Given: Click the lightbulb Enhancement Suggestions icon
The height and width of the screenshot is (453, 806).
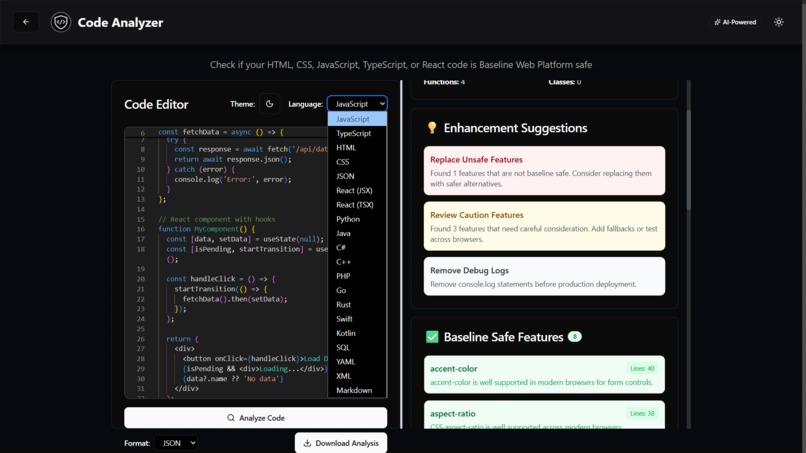Looking at the screenshot, I should [432, 128].
